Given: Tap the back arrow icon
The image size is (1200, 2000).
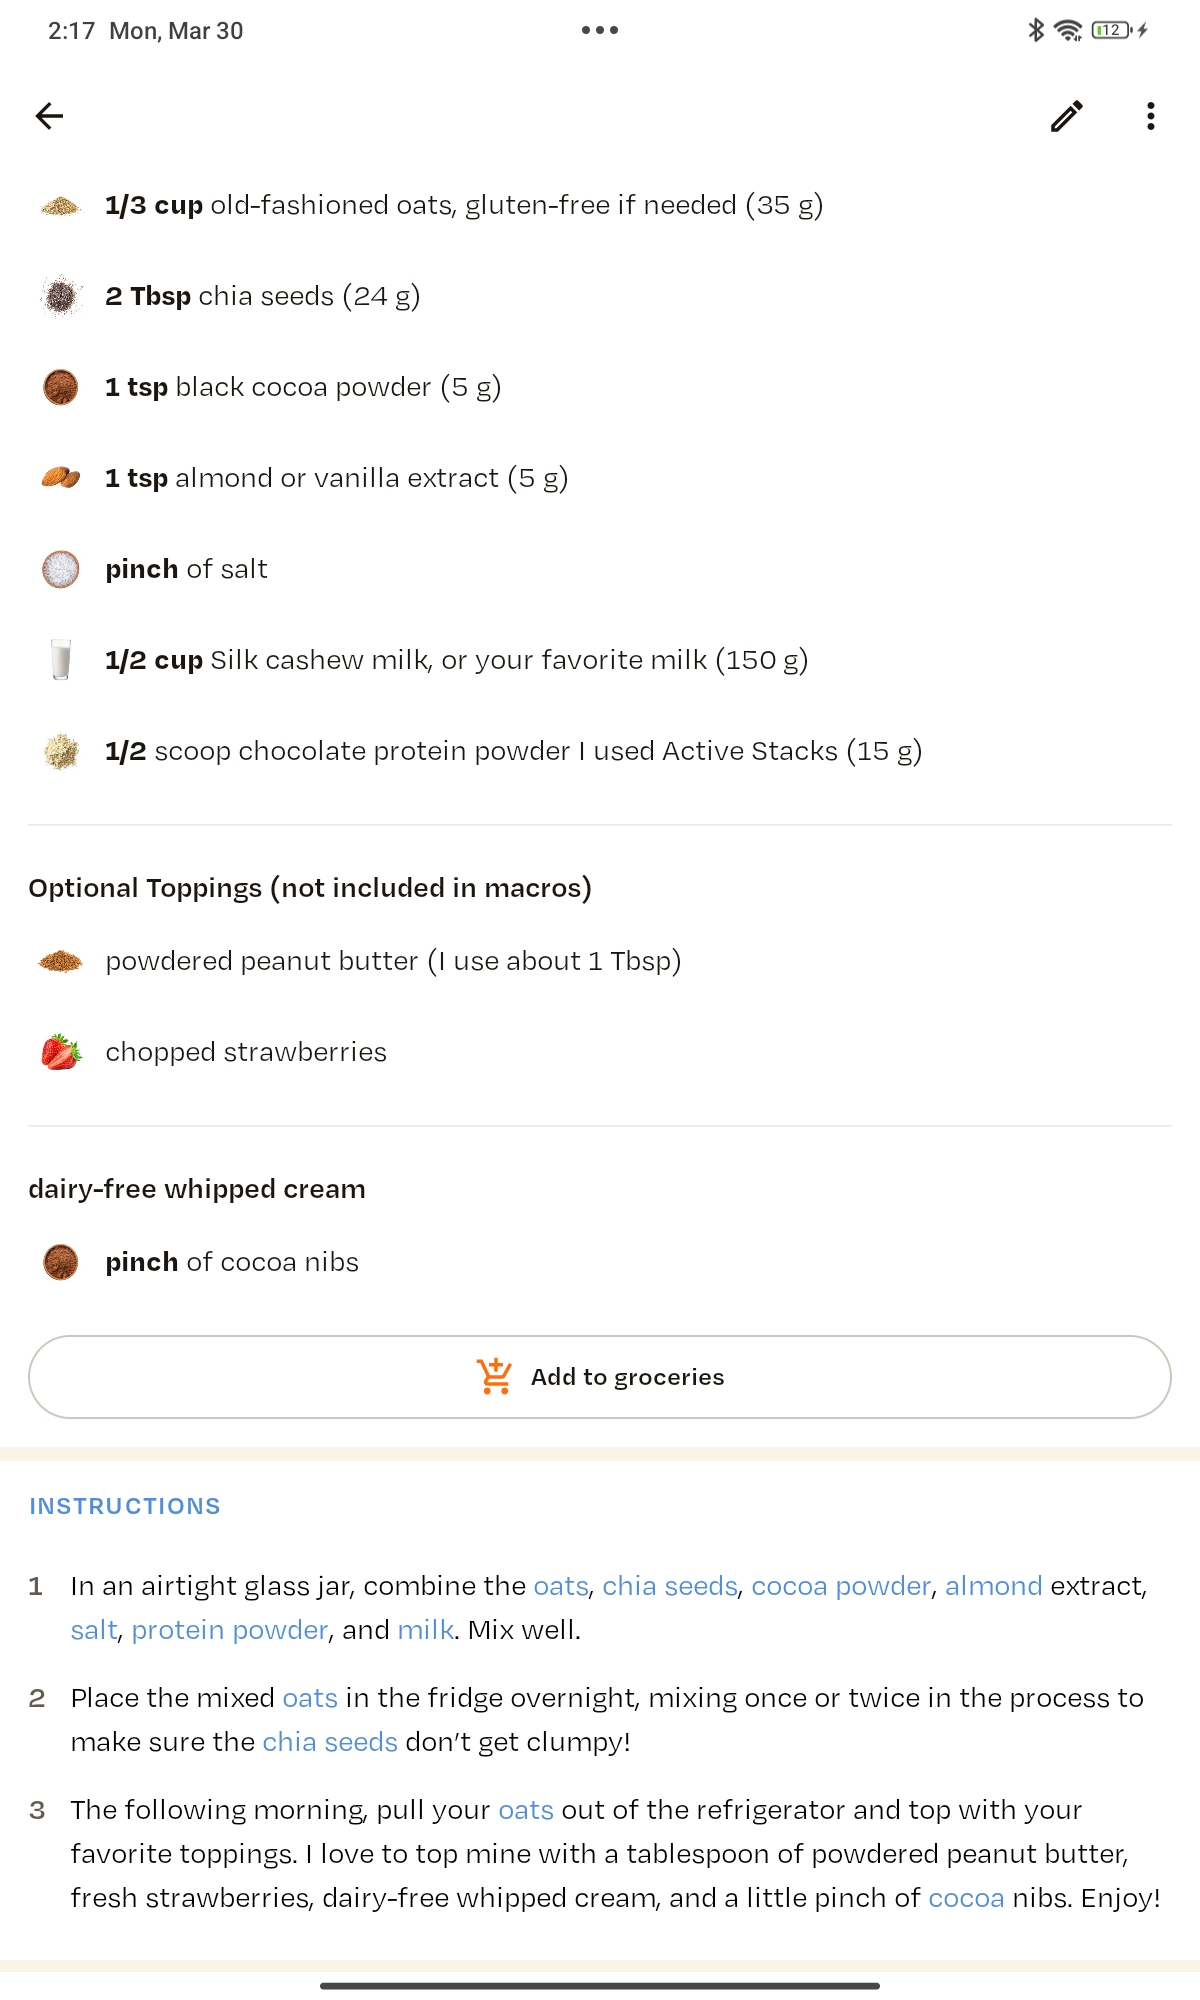Looking at the screenshot, I should (49, 116).
